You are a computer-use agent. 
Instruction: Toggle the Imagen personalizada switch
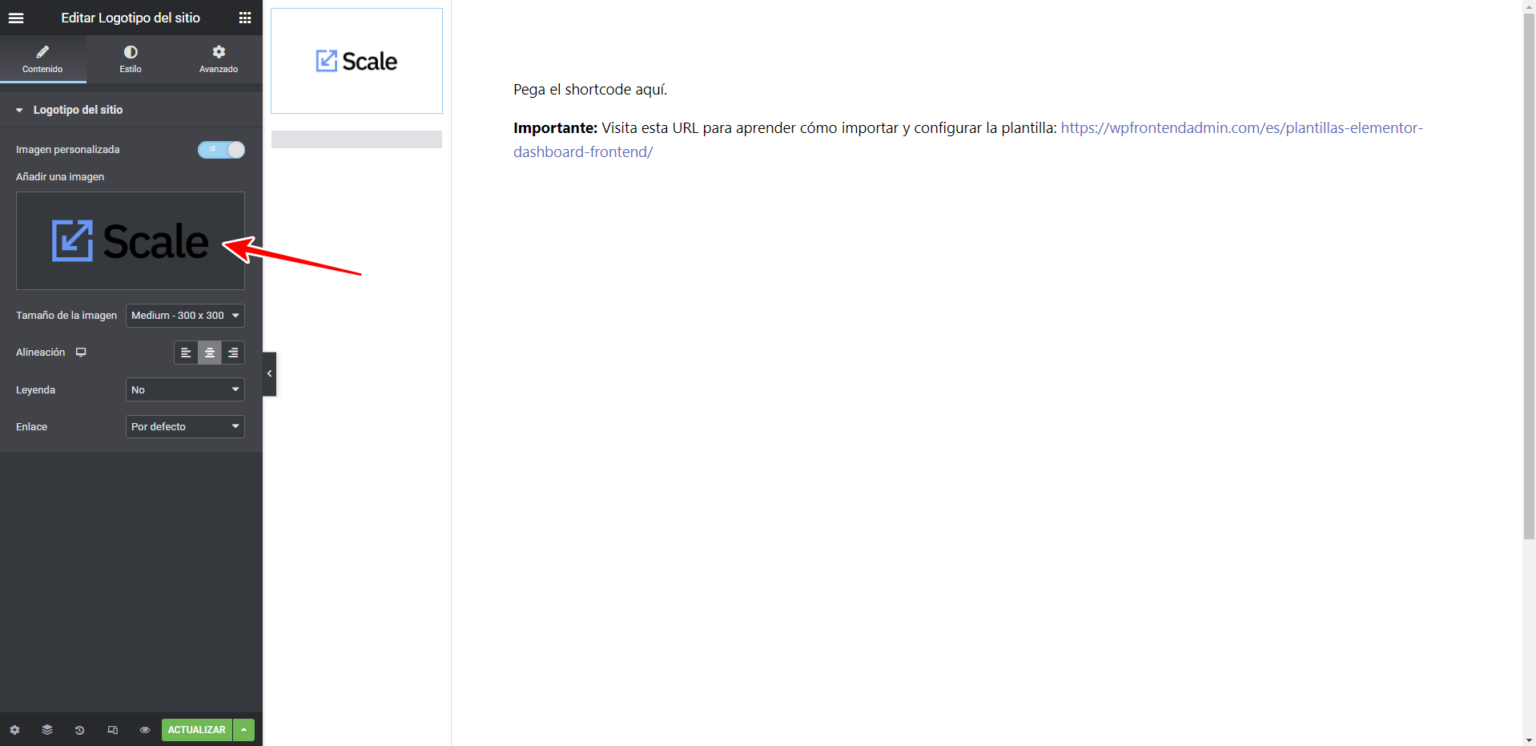tap(221, 150)
